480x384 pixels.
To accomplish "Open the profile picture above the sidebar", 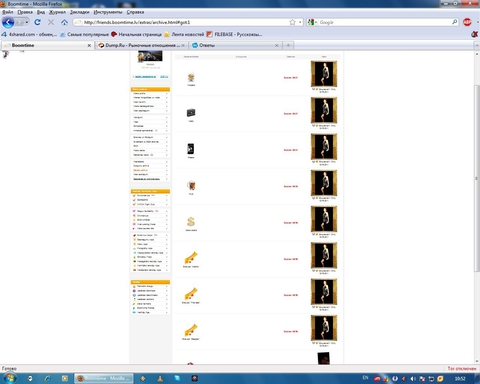I will pos(150,56).
